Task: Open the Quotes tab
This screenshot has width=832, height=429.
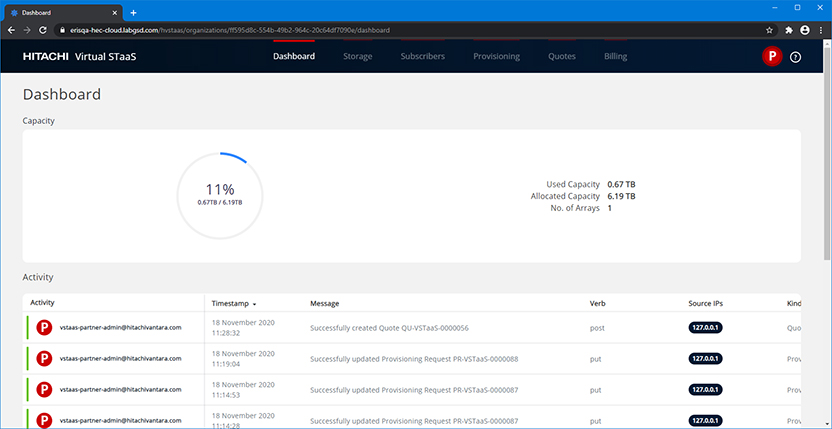Action: 561,57
